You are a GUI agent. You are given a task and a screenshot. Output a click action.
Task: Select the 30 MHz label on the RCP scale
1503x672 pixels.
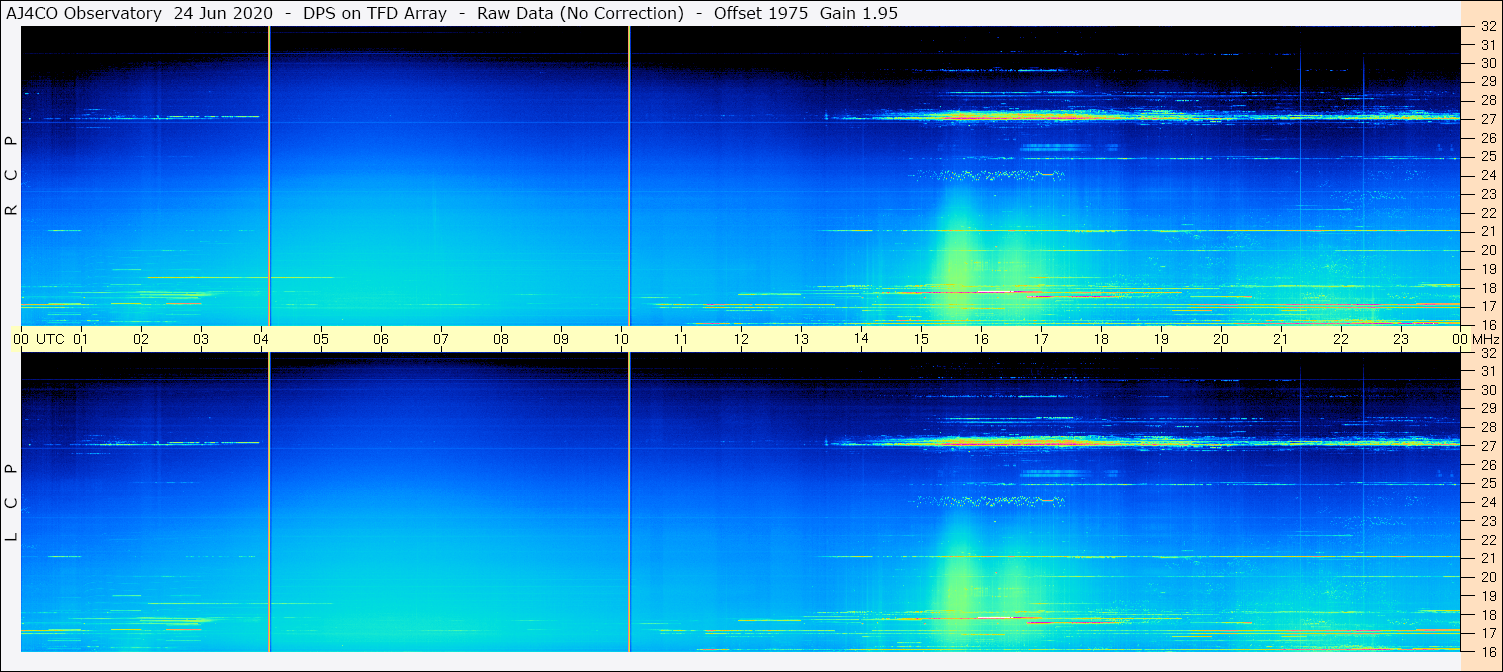pyautogui.click(x=1488, y=63)
